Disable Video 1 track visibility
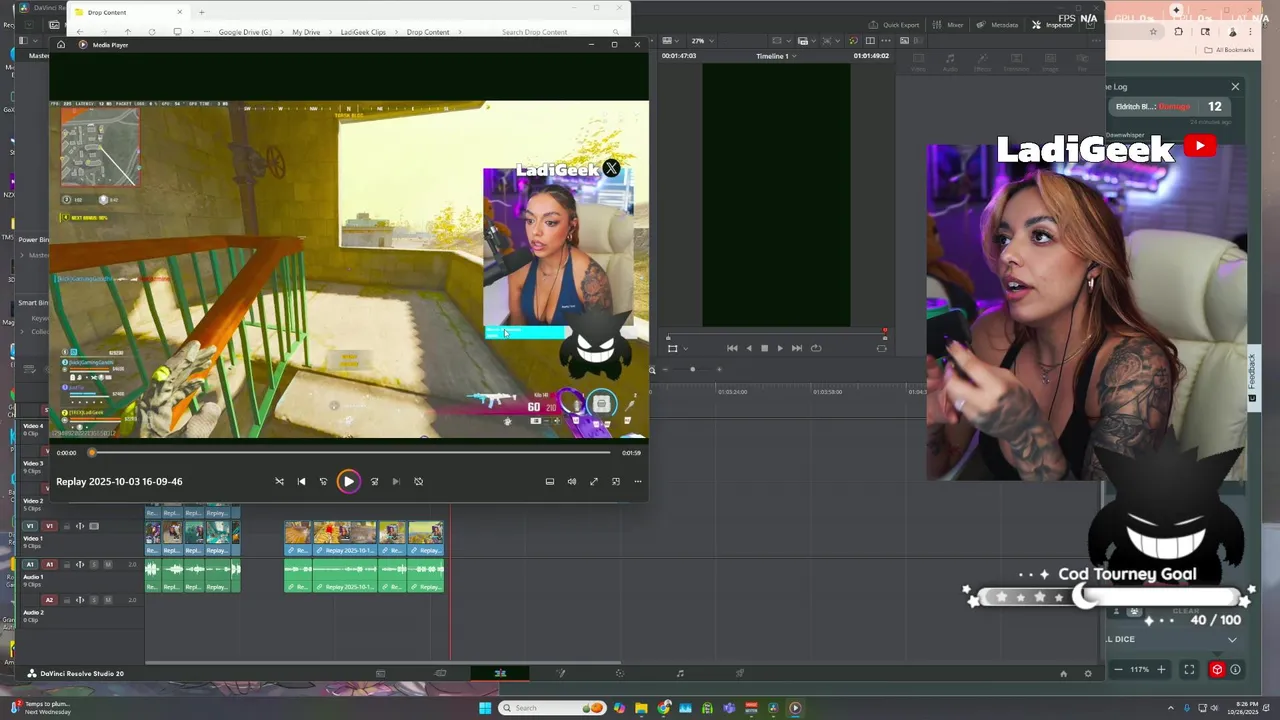Screen dimensions: 1280x720 click(x=94, y=526)
